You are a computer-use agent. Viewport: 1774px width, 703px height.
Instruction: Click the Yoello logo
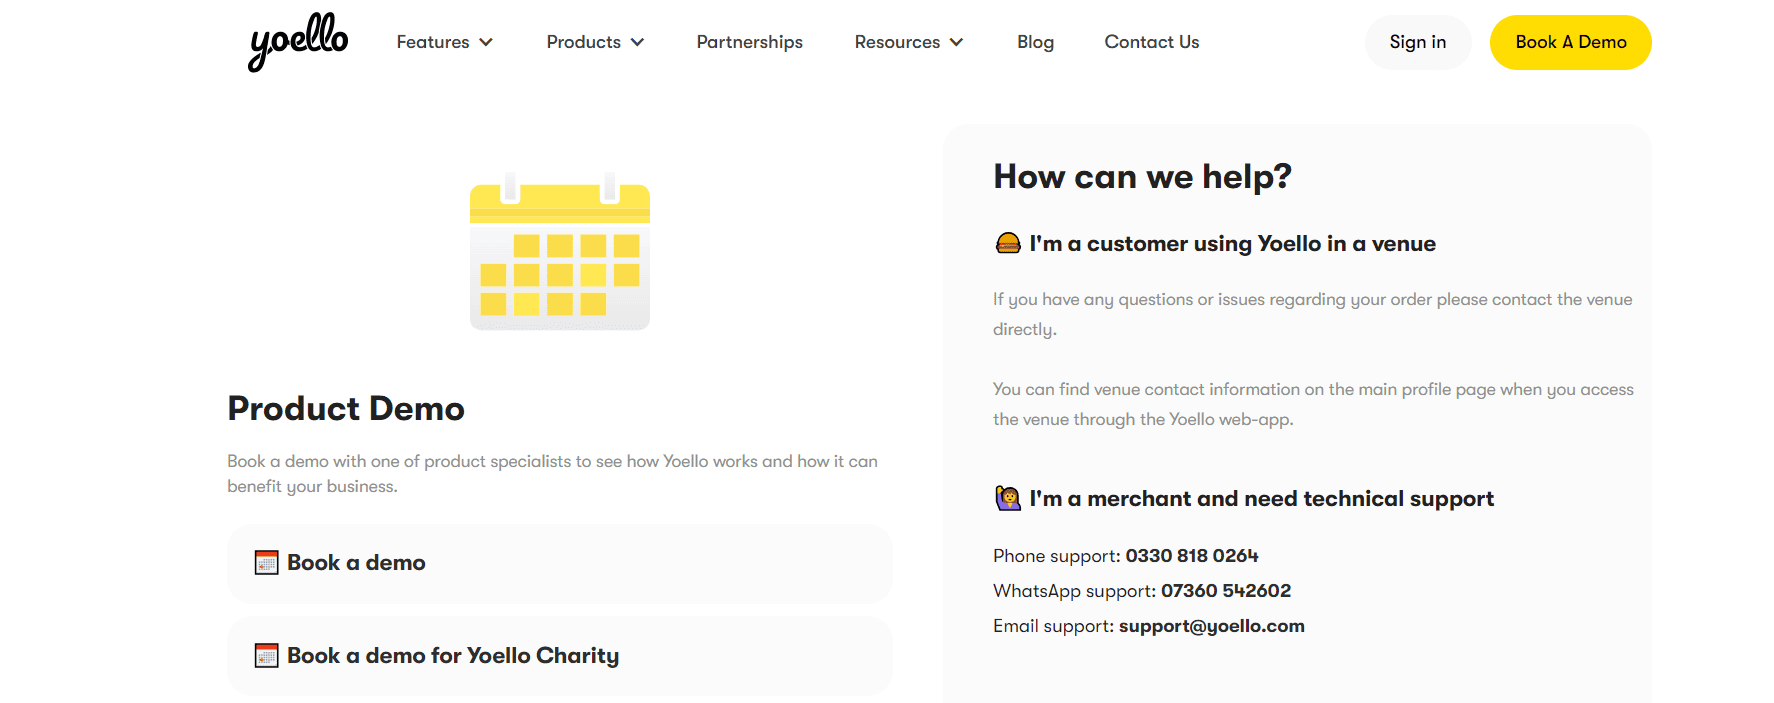[x=298, y=42]
